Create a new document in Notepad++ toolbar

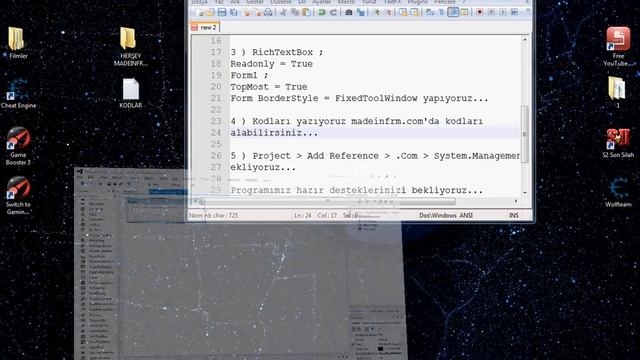coord(200,12)
